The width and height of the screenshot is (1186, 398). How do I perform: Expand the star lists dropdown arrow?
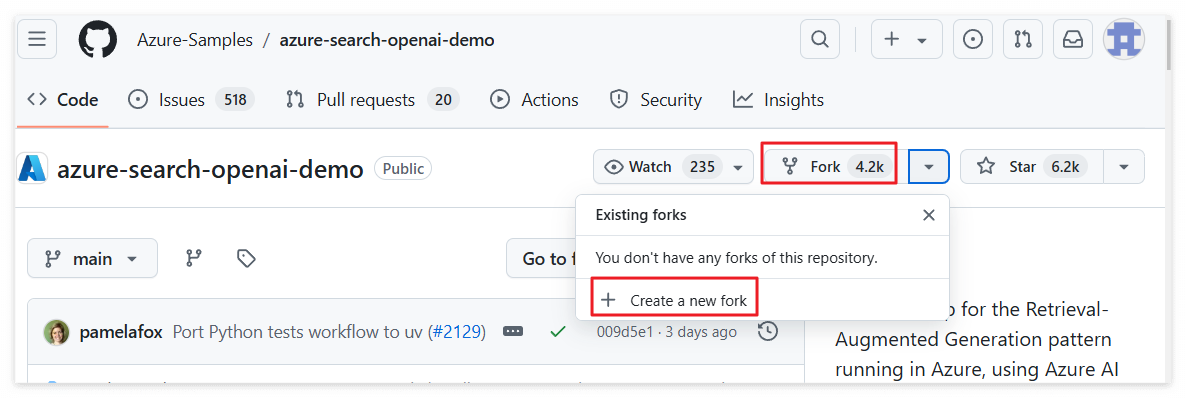tap(1124, 166)
